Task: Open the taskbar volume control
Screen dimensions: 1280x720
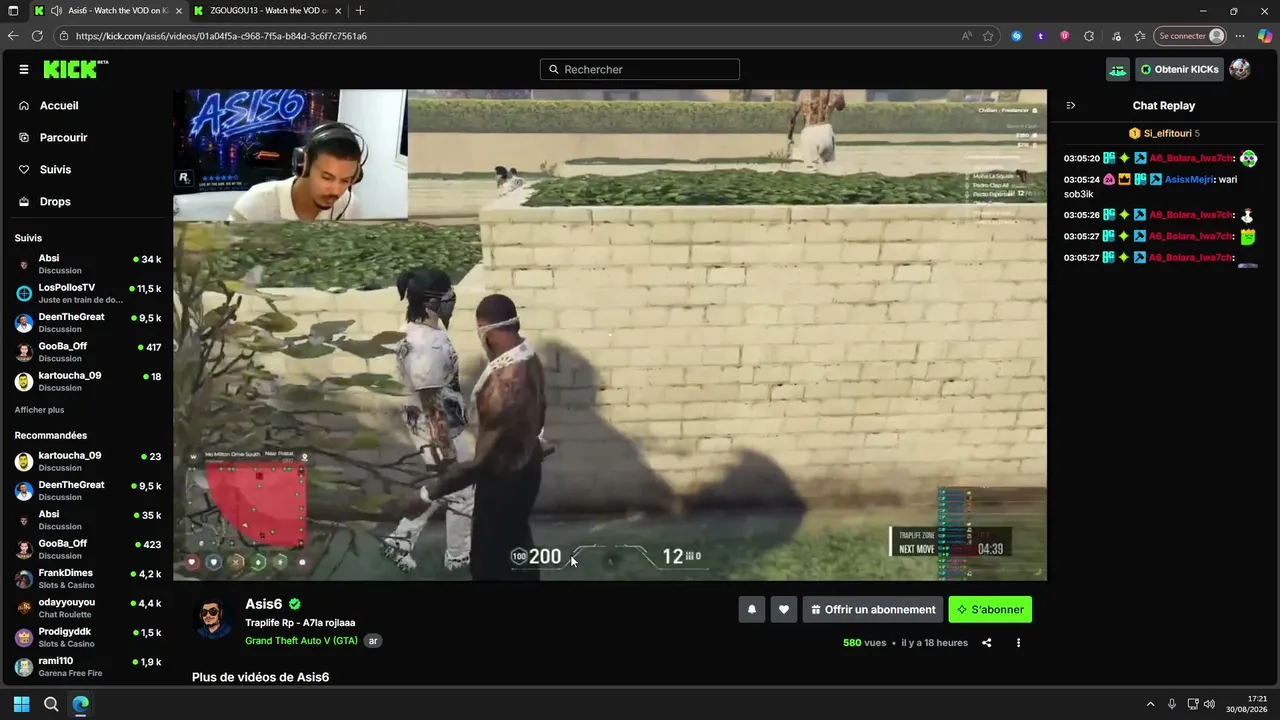Action: tap(1209, 704)
